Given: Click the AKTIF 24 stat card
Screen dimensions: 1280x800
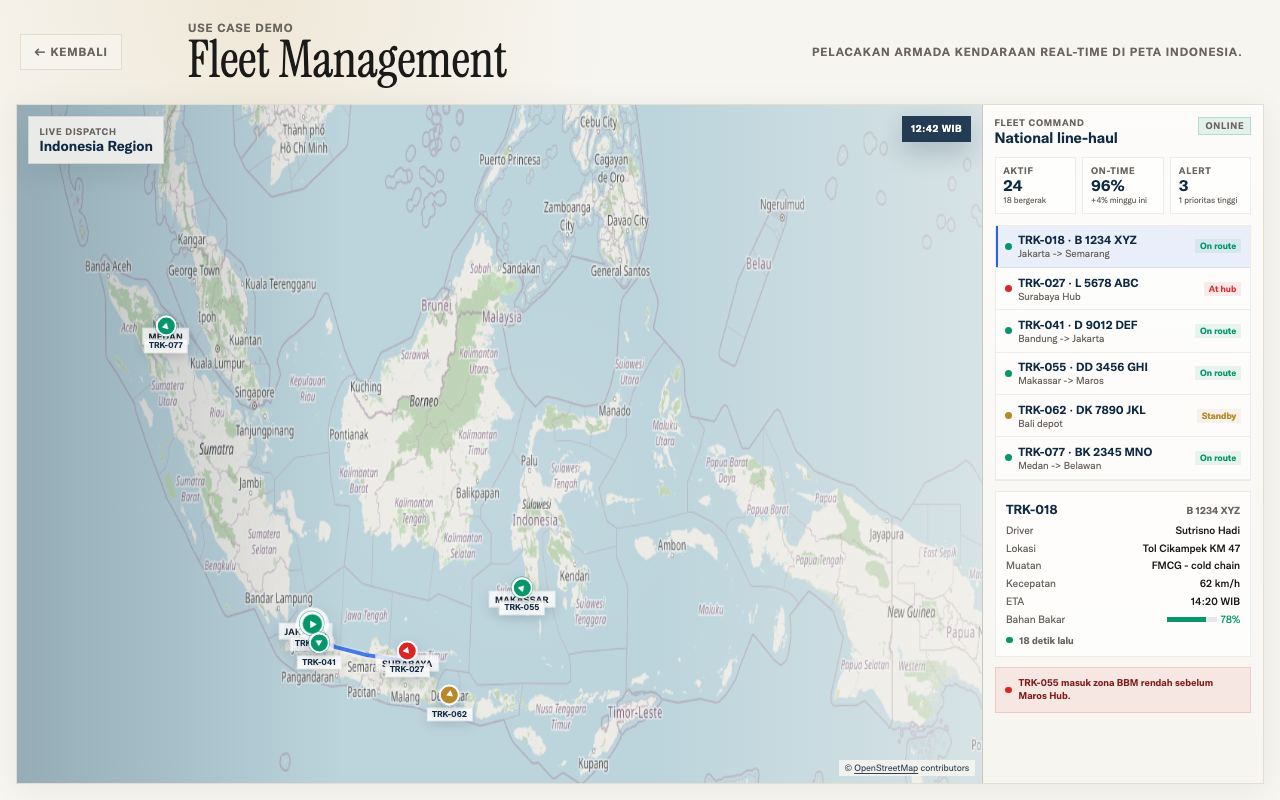Looking at the screenshot, I should 1036,185.
